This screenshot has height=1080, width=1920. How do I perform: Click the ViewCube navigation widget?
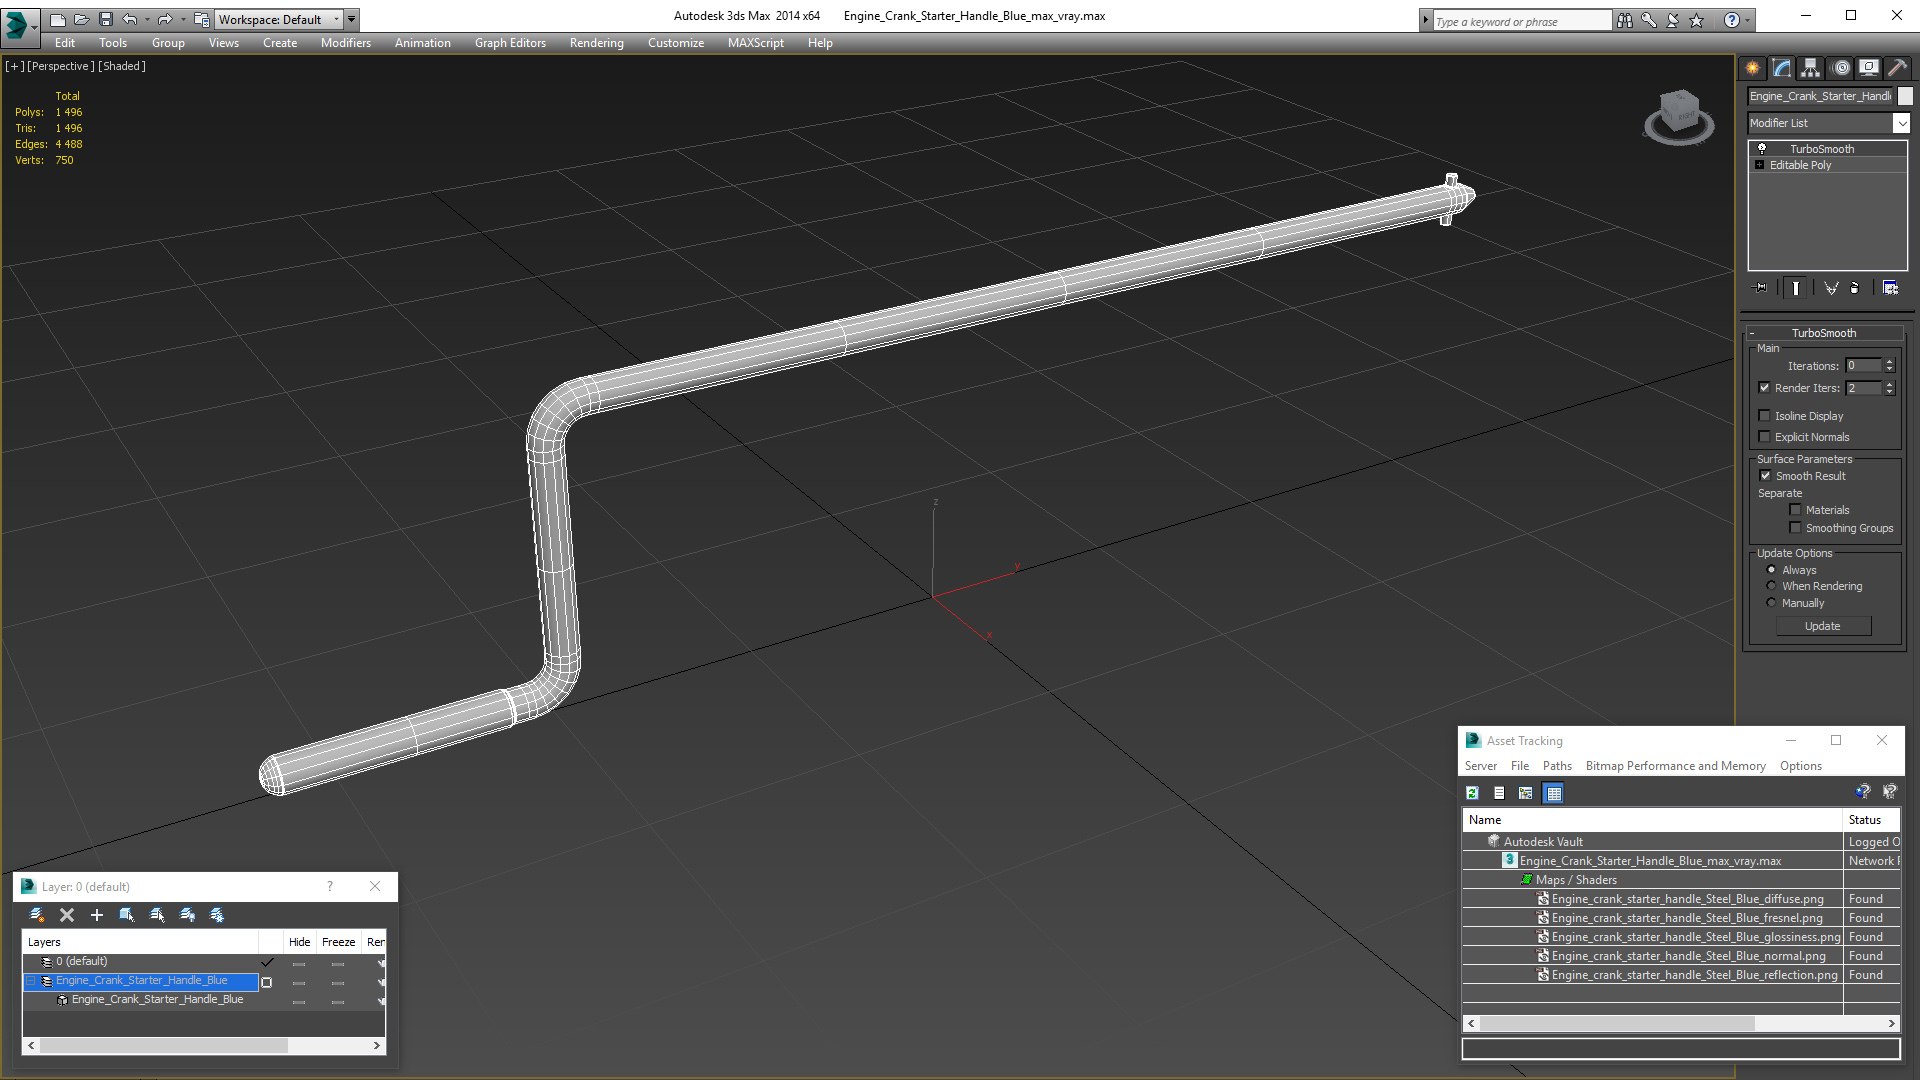(x=1679, y=115)
